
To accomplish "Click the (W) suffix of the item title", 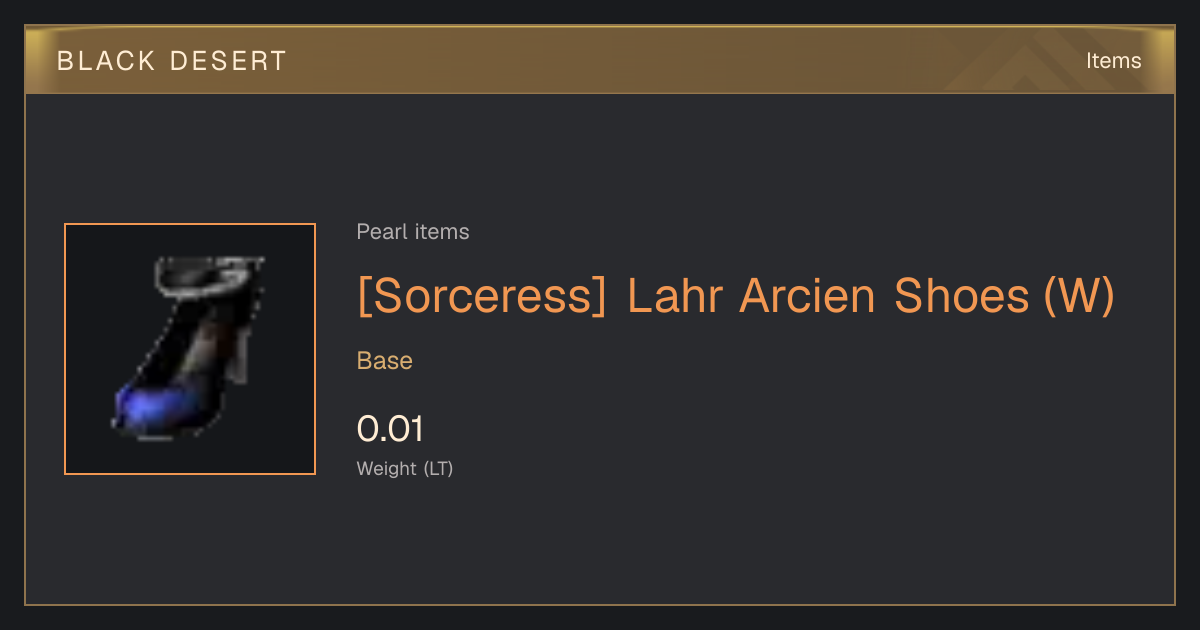I will 1079,296.
